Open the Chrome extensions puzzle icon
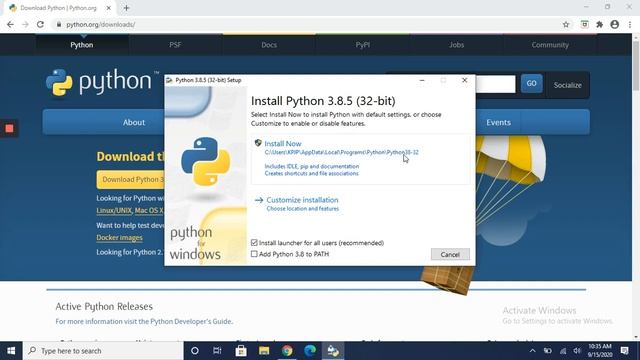The height and width of the screenshot is (360, 640). click(x=599, y=24)
